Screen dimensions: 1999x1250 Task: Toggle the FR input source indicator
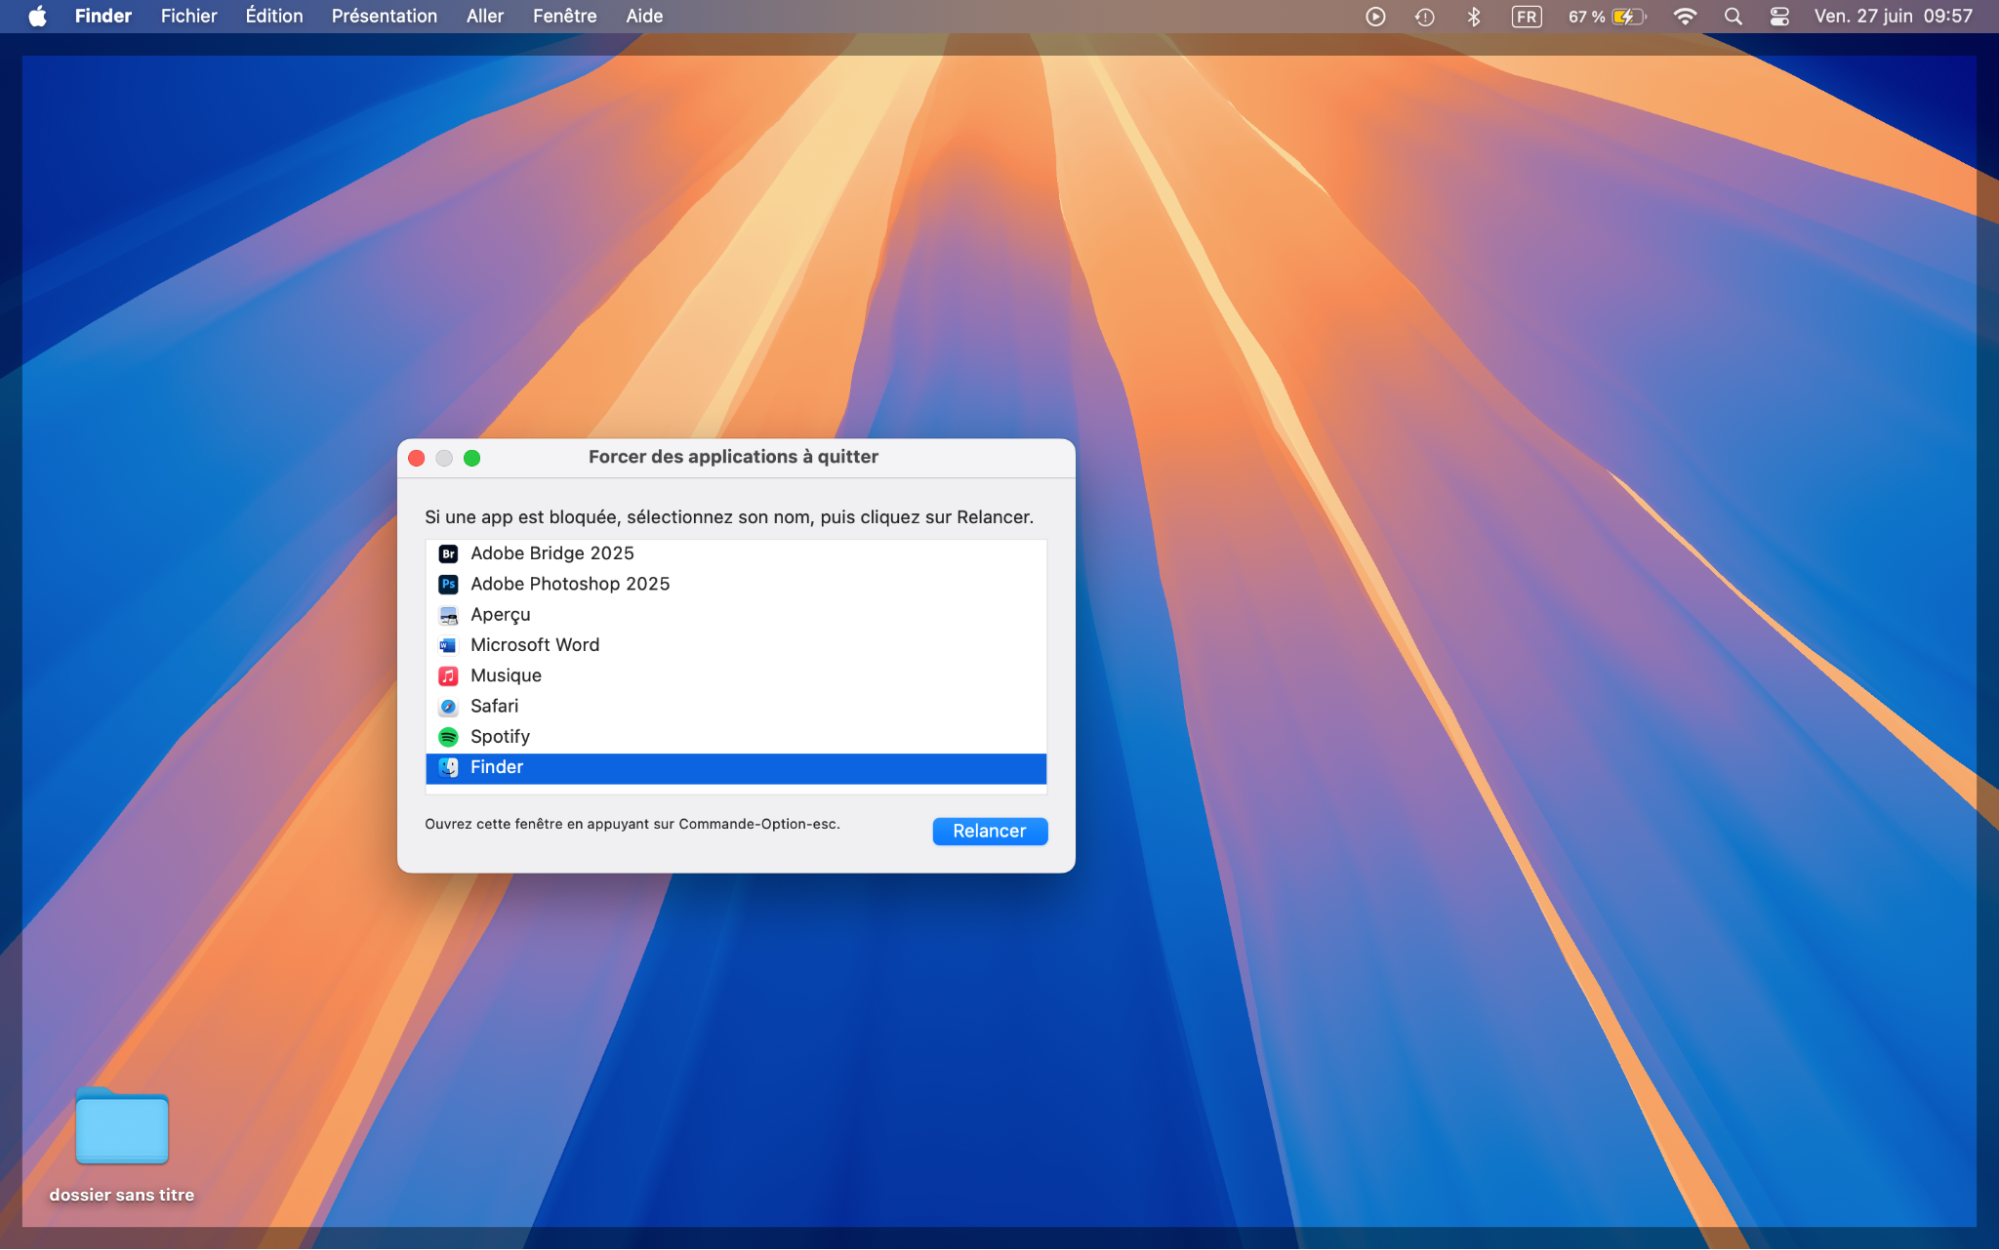(1525, 16)
